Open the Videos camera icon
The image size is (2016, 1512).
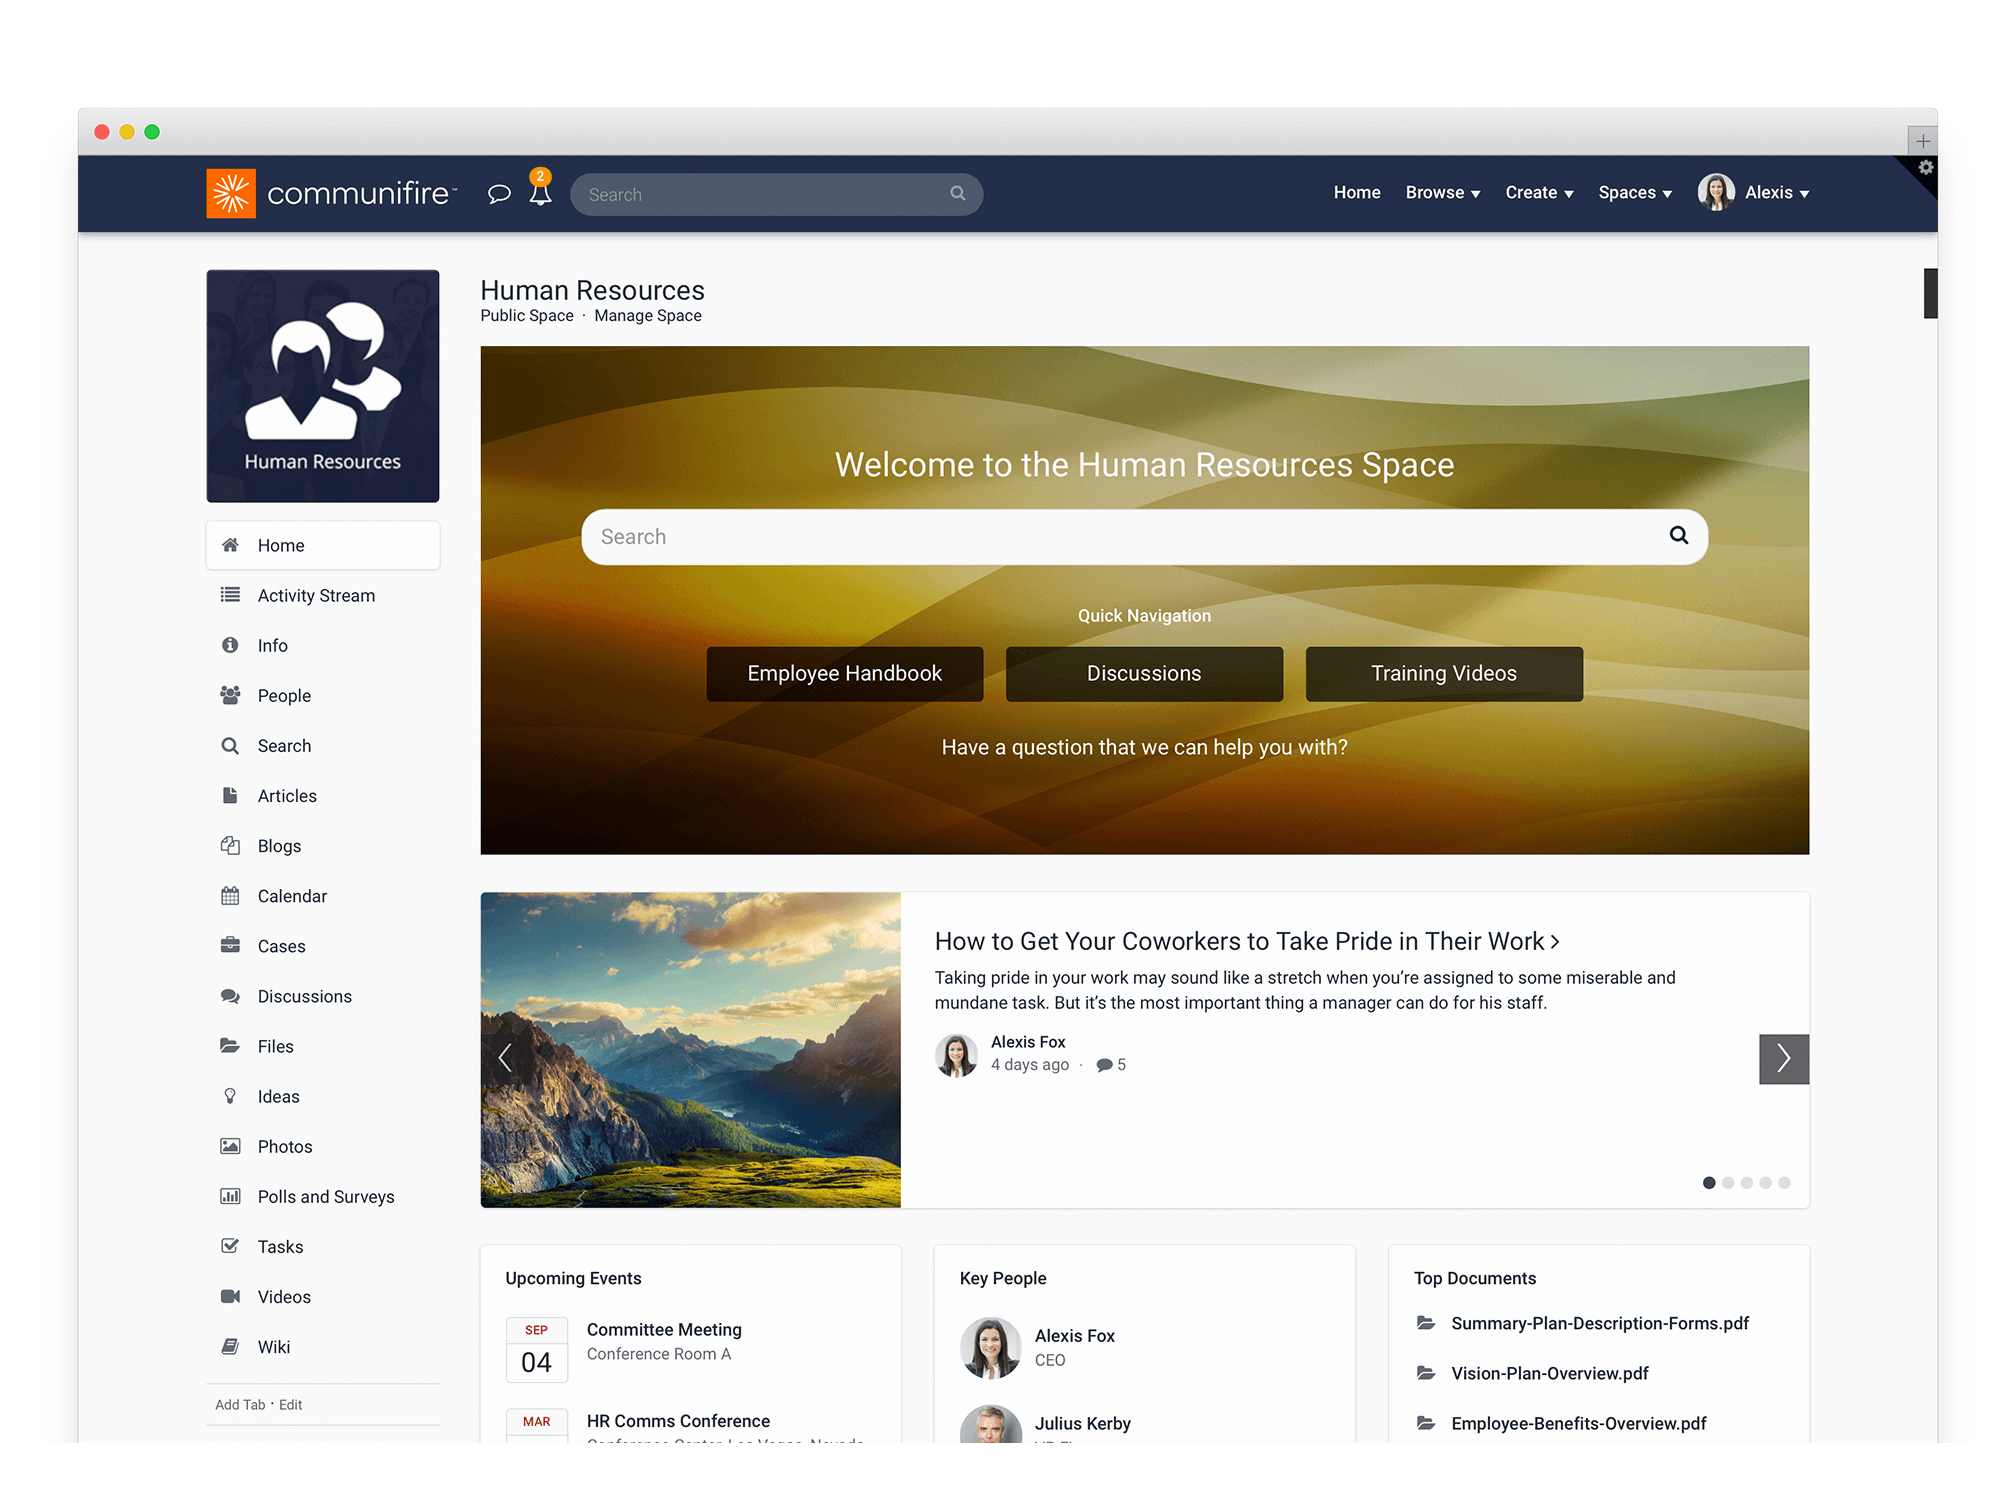click(231, 1296)
